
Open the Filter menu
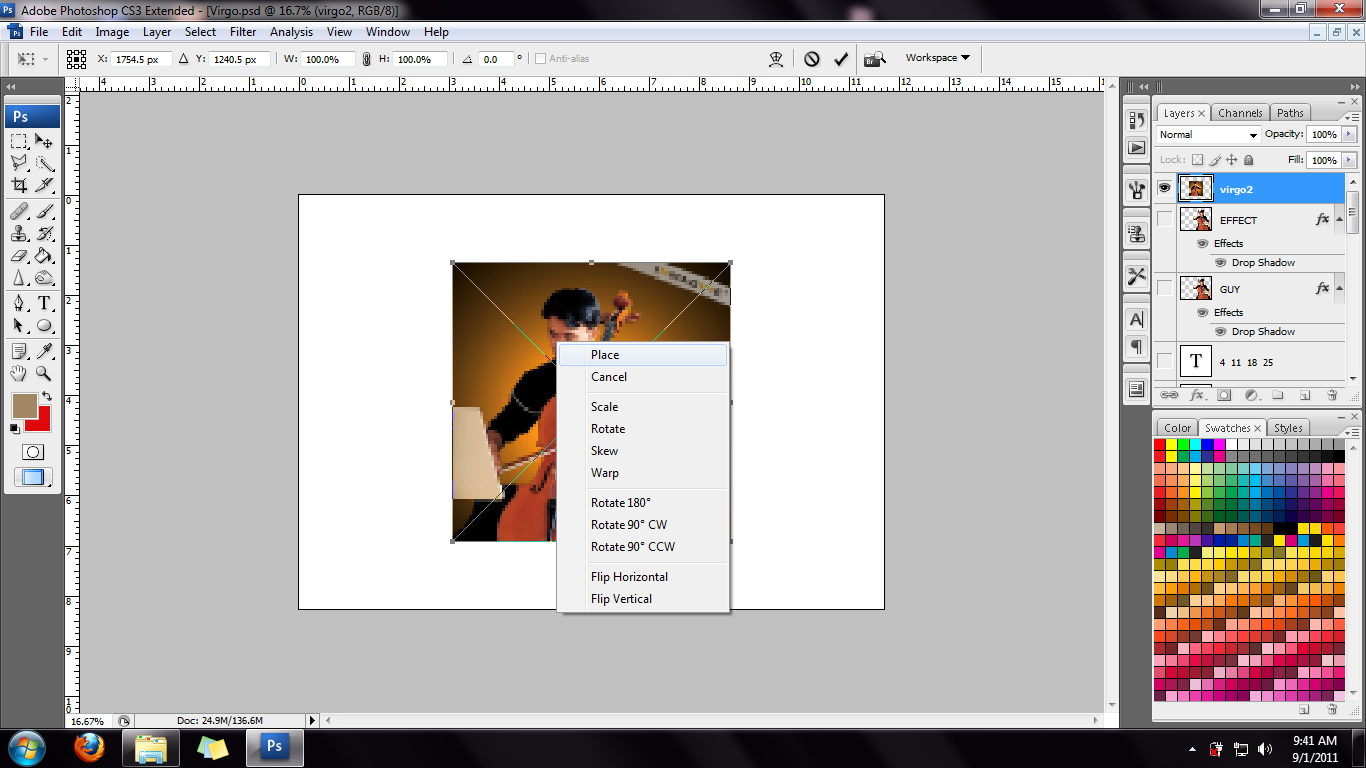click(x=243, y=32)
